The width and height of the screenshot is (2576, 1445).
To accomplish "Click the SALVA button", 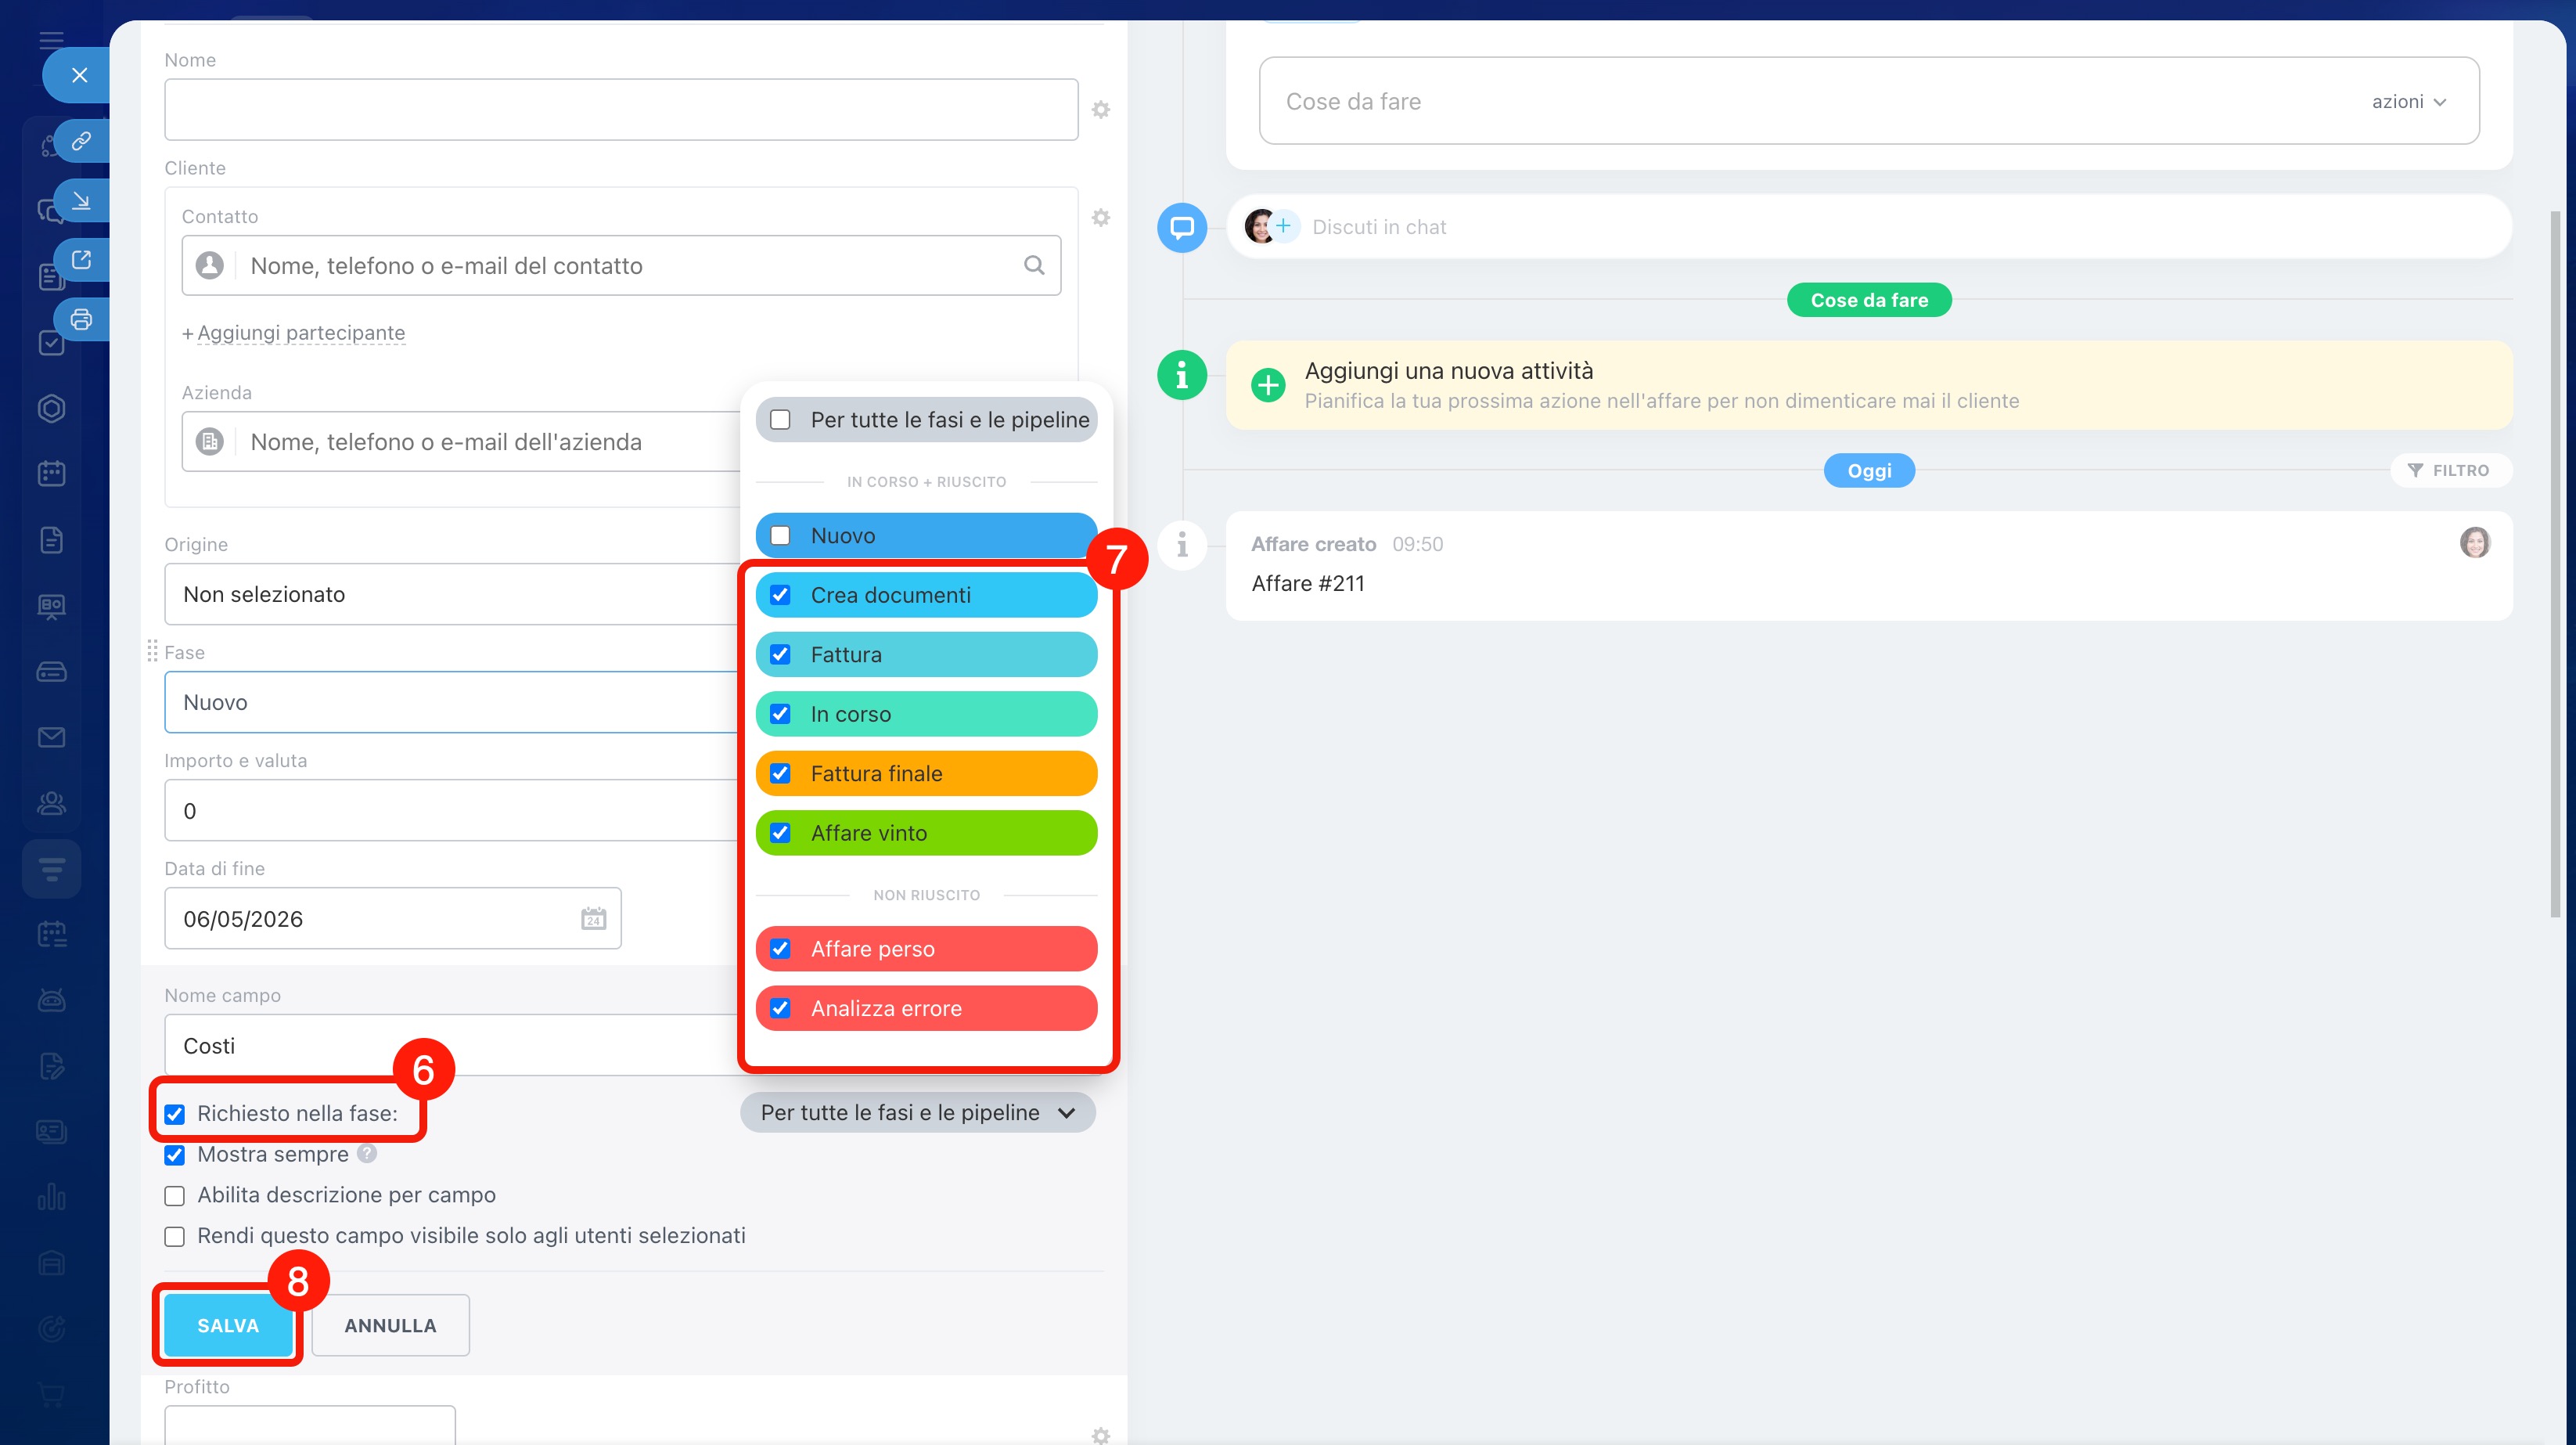I will click(x=228, y=1325).
